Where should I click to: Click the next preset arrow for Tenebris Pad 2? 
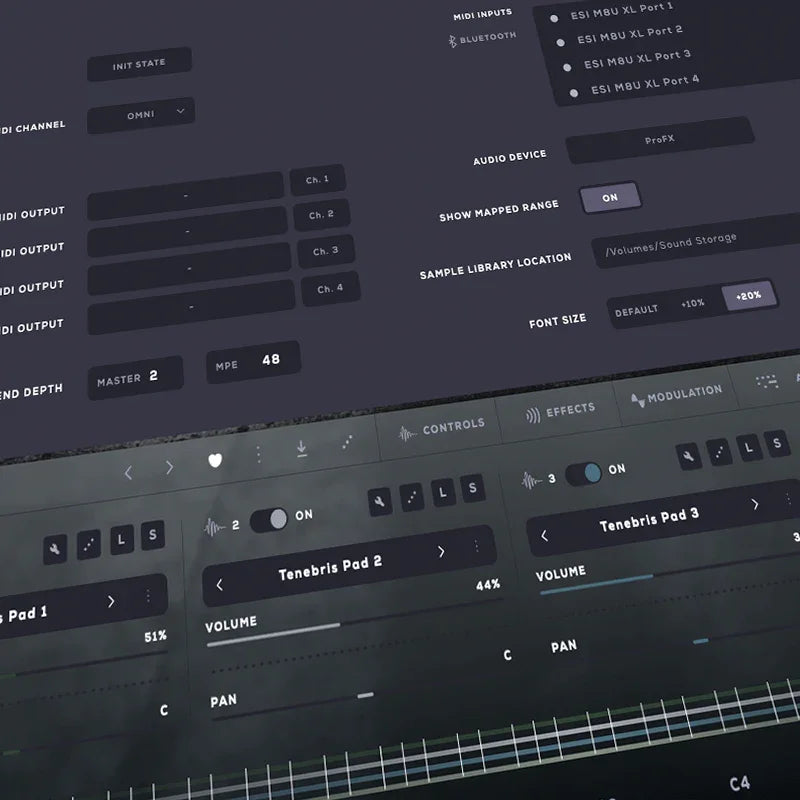442,551
